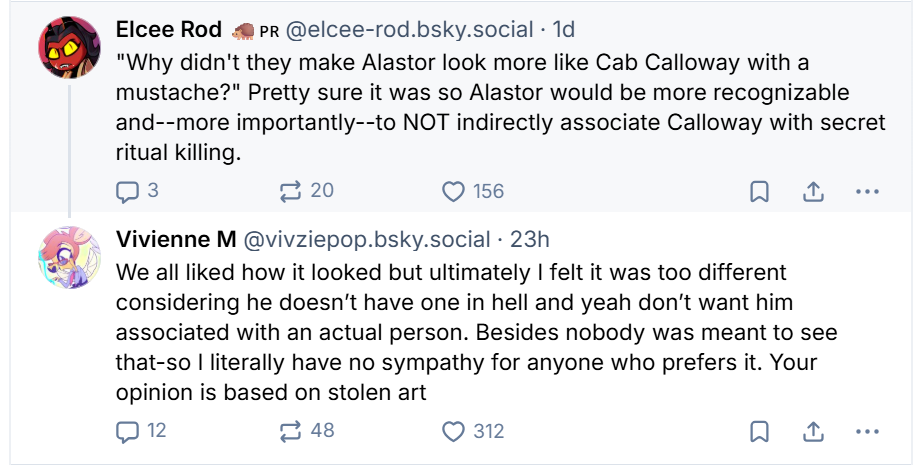Reply to Elcee Rod's post

click(x=128, y=190)
